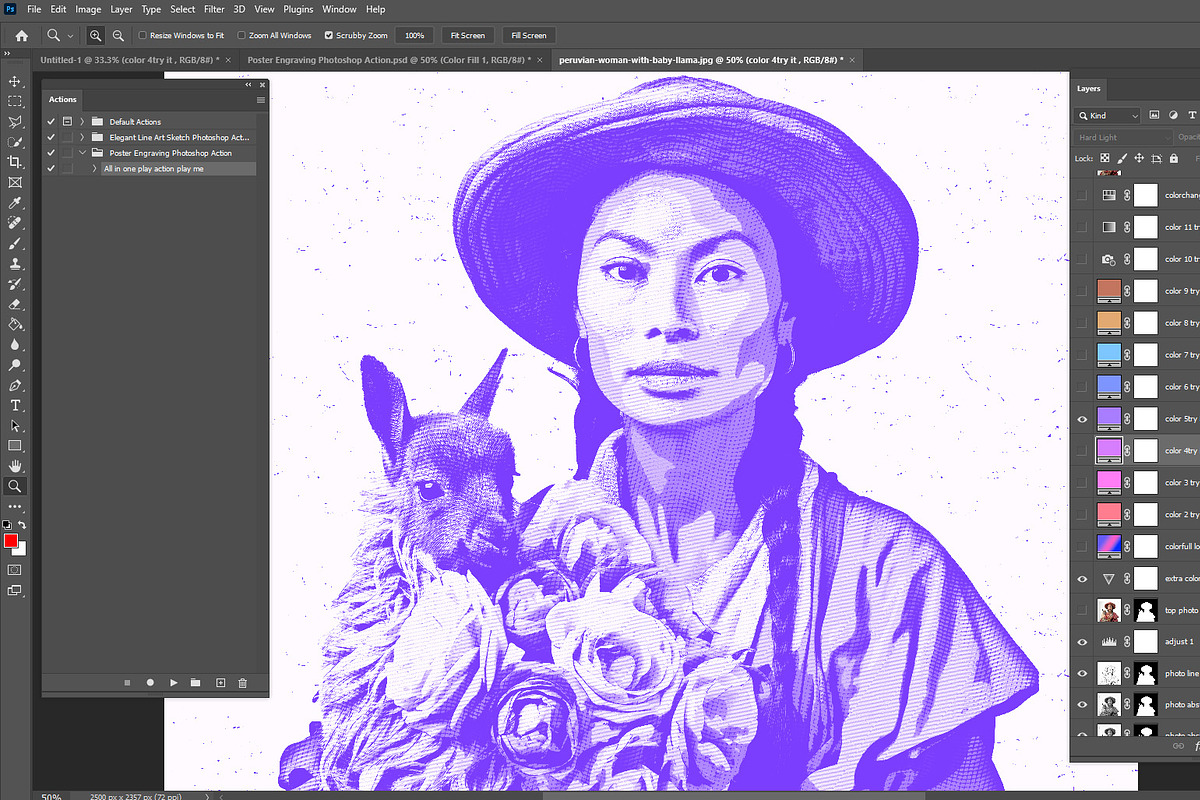1200x800 pixels.
Task: Swap foreground and background colors
Action: point(22,525)
